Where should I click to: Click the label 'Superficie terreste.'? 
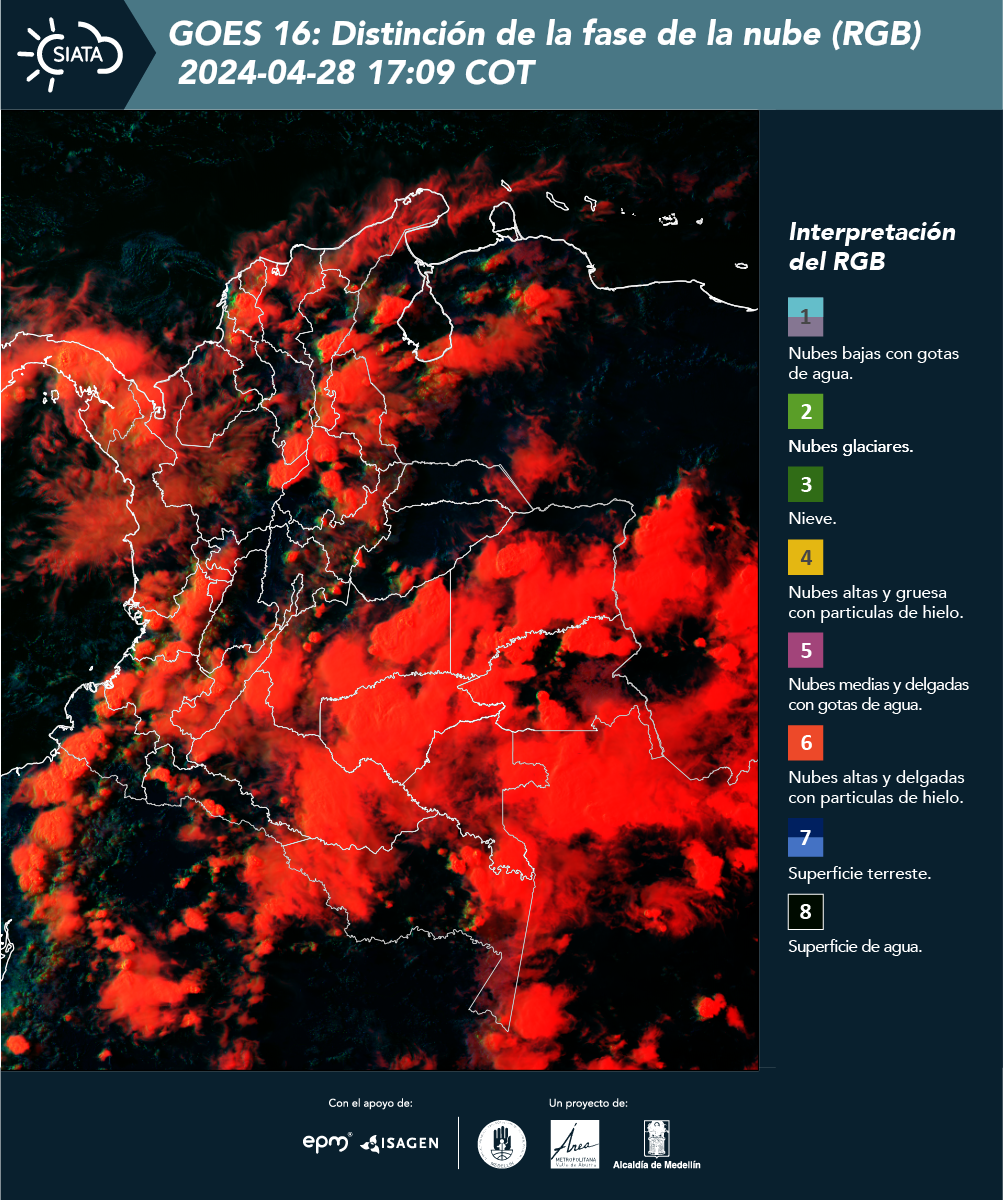[x=860, y=874]
